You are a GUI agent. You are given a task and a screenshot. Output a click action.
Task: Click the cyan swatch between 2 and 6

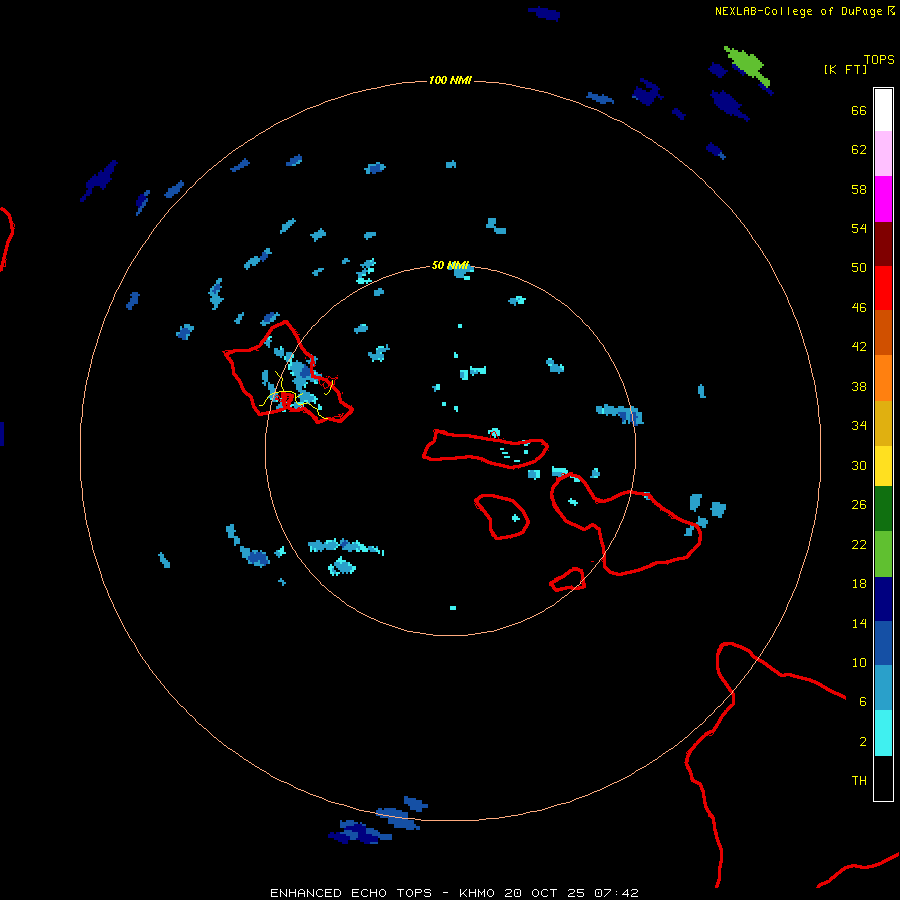pyautogui.click(x=883, y=733)
